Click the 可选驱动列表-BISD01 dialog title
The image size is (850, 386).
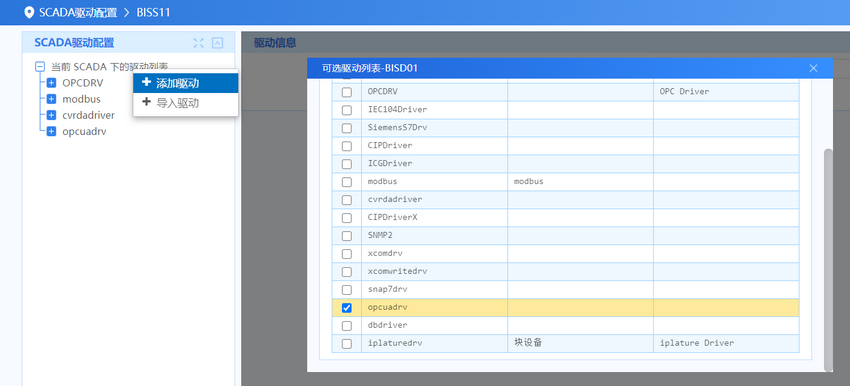(x=370, y=68)
